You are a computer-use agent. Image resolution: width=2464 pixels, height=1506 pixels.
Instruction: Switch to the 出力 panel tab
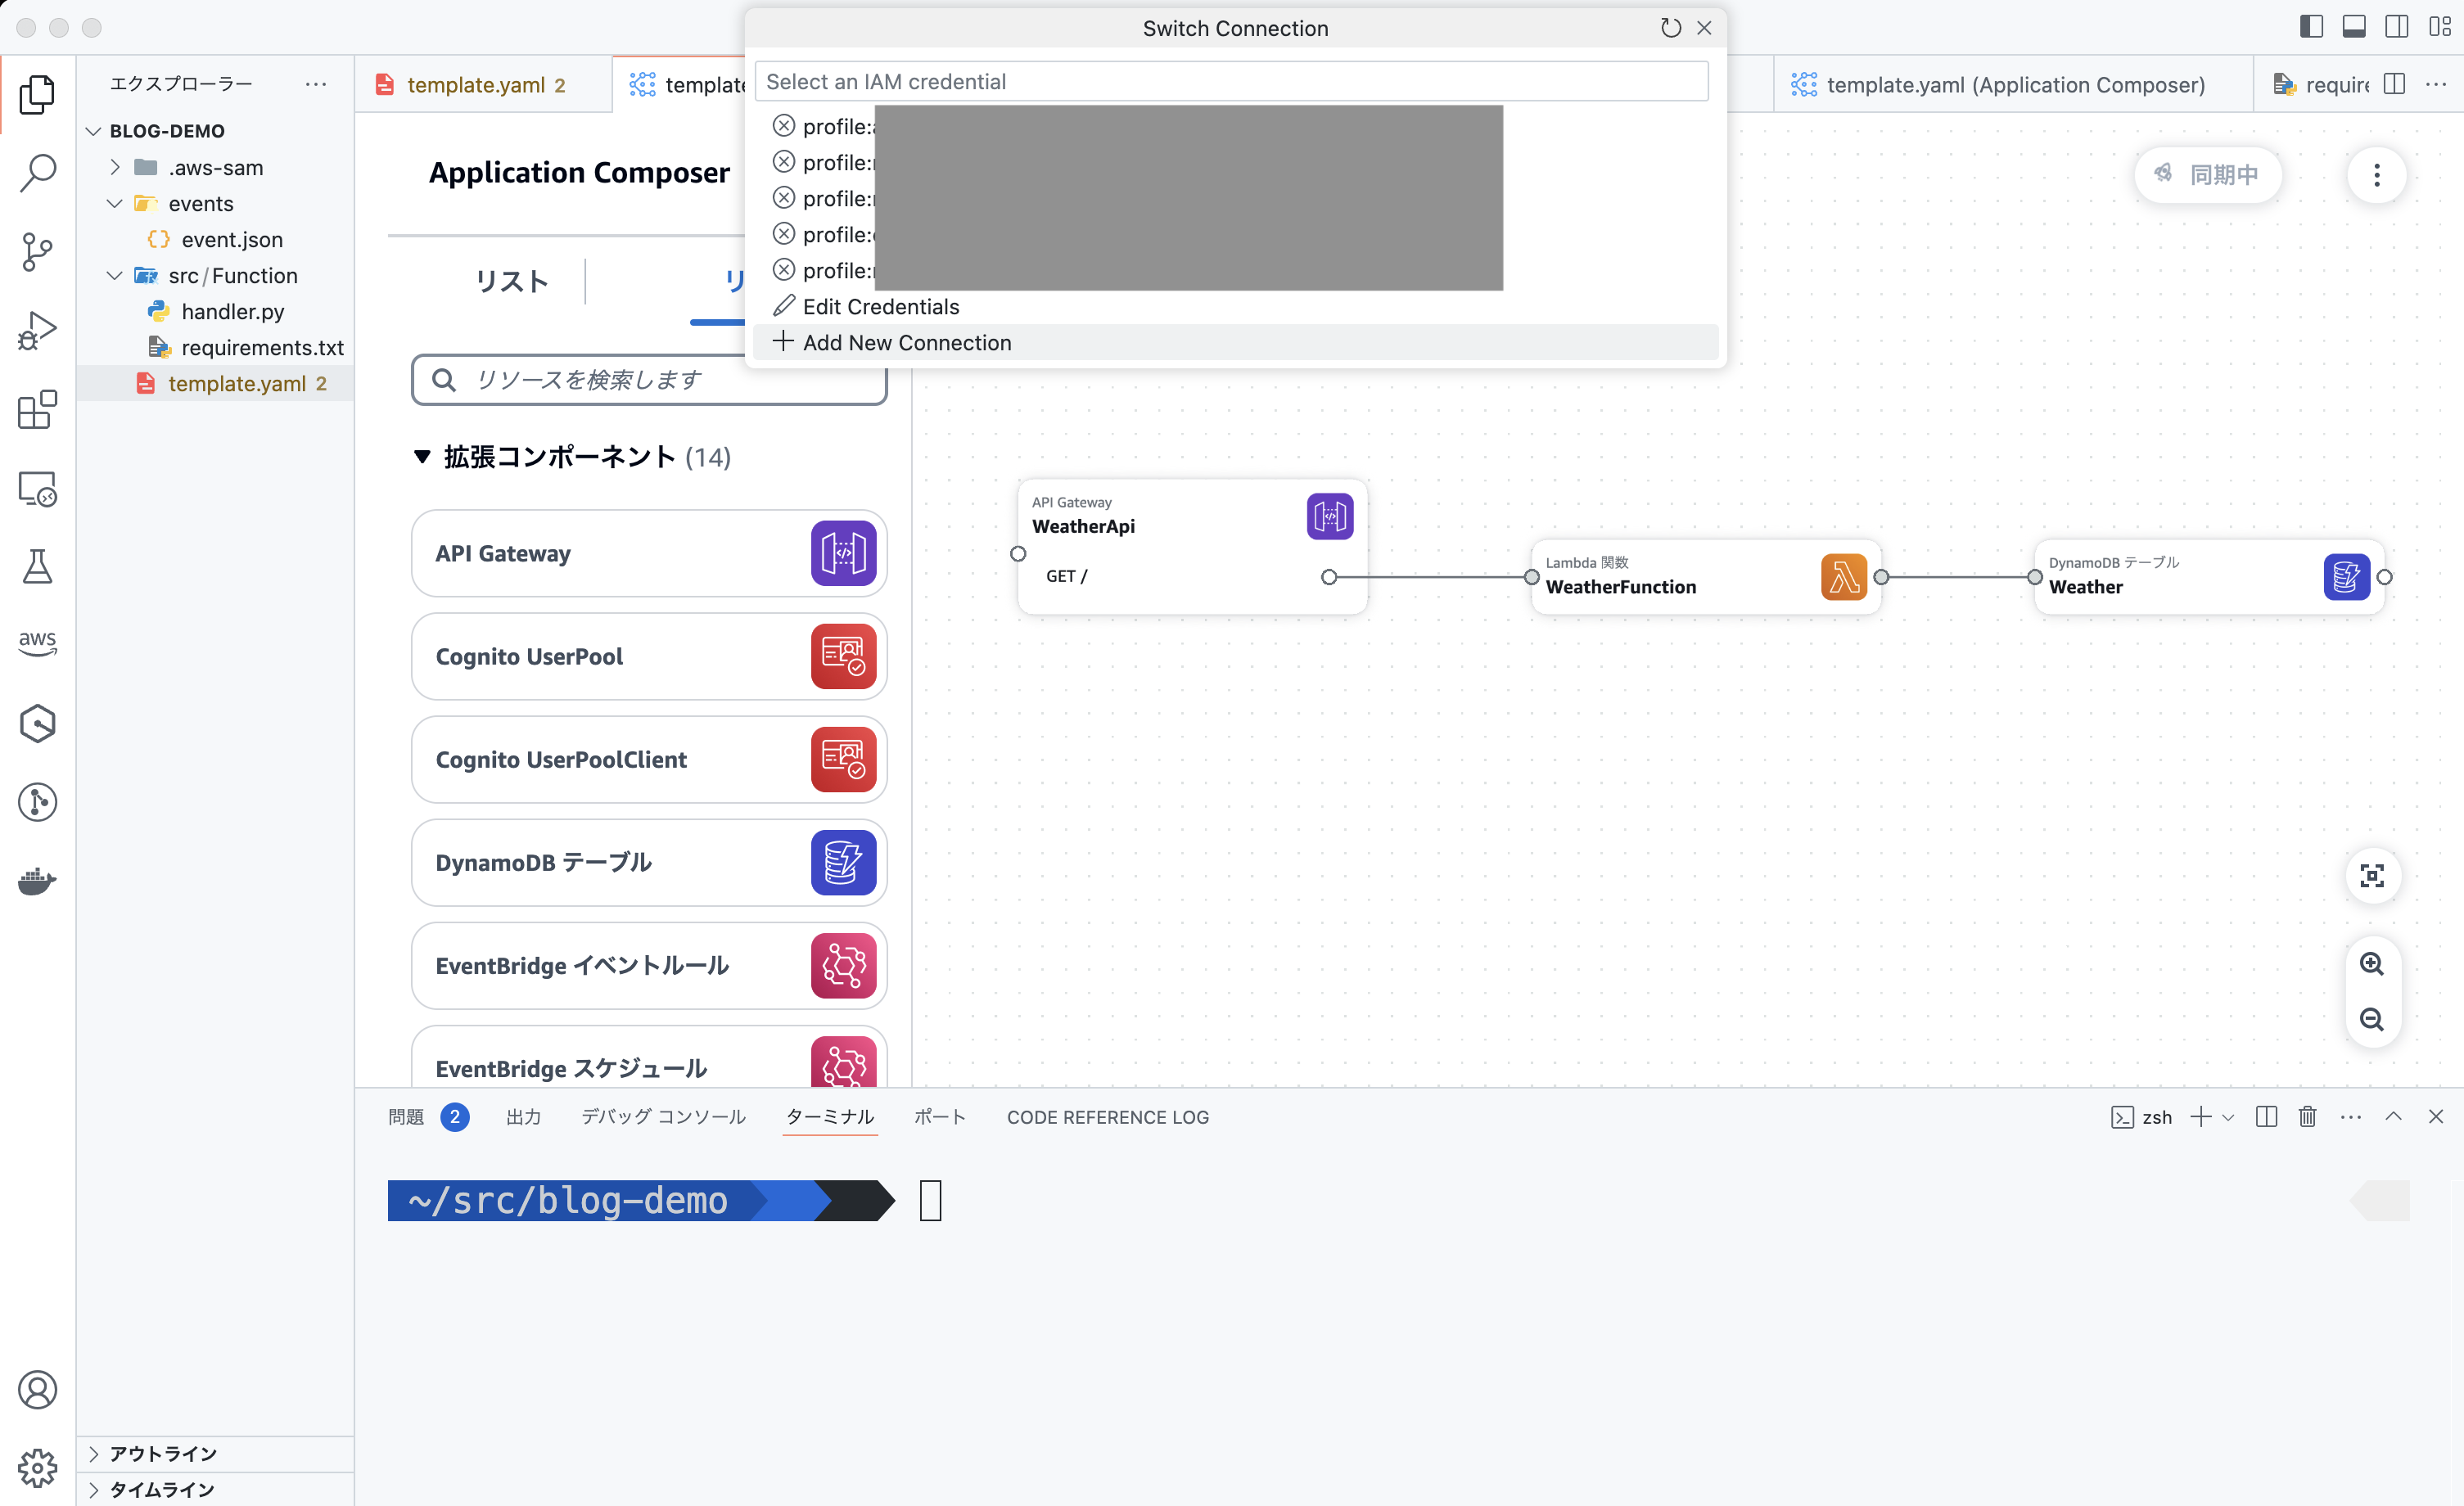(524, 1117)
